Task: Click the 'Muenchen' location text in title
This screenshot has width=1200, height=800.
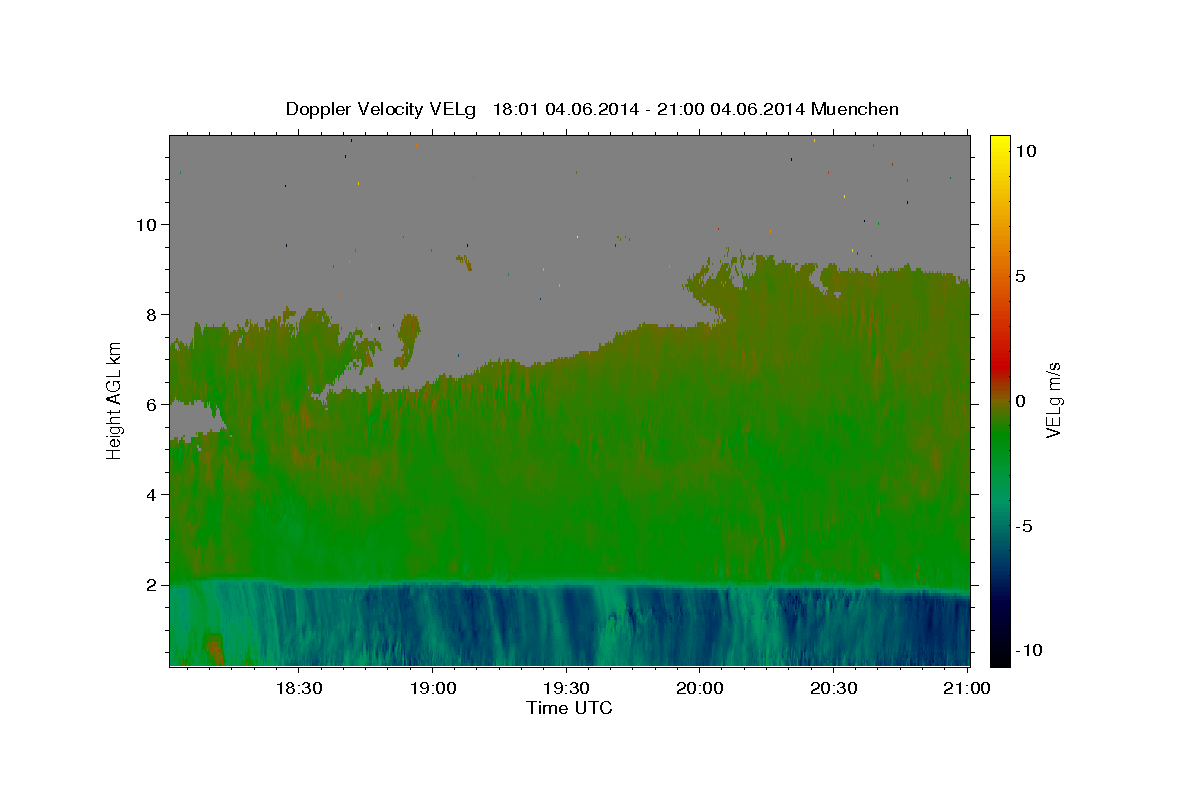Action: point(855,109)
